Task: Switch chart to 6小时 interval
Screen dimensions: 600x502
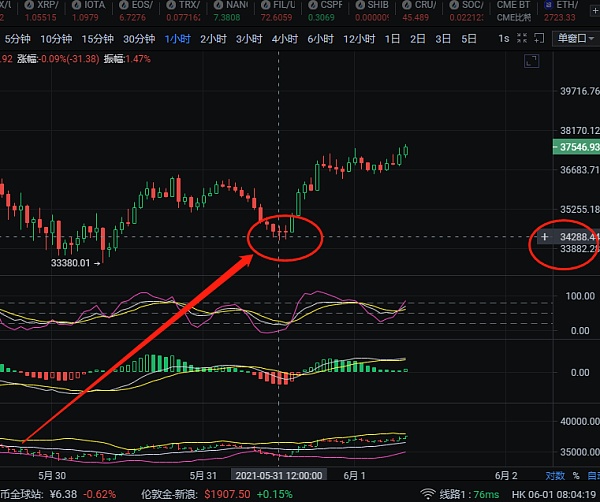Action: (x=321, y=39)
